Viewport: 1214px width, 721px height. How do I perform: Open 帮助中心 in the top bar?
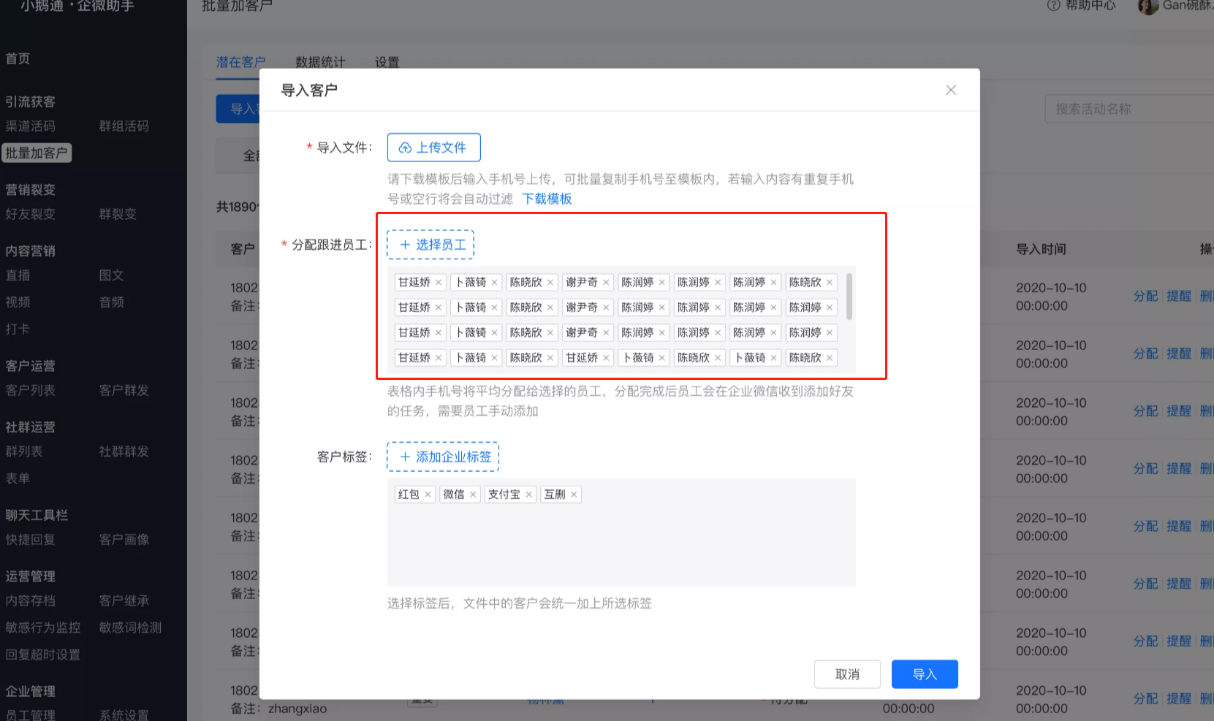click(x=1081, y=6)
